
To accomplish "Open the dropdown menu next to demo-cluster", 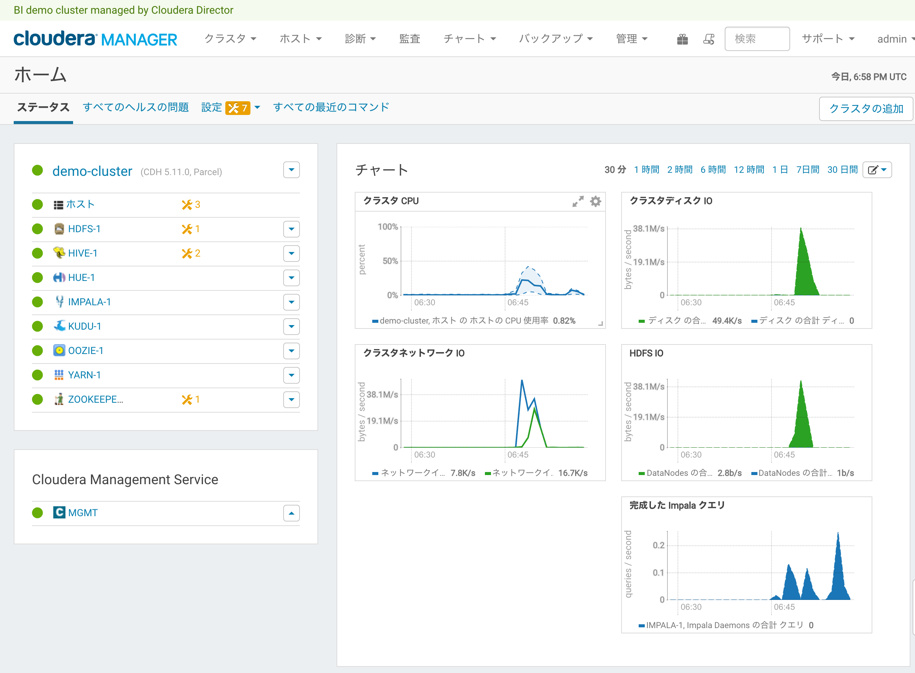I will (291, 170).
